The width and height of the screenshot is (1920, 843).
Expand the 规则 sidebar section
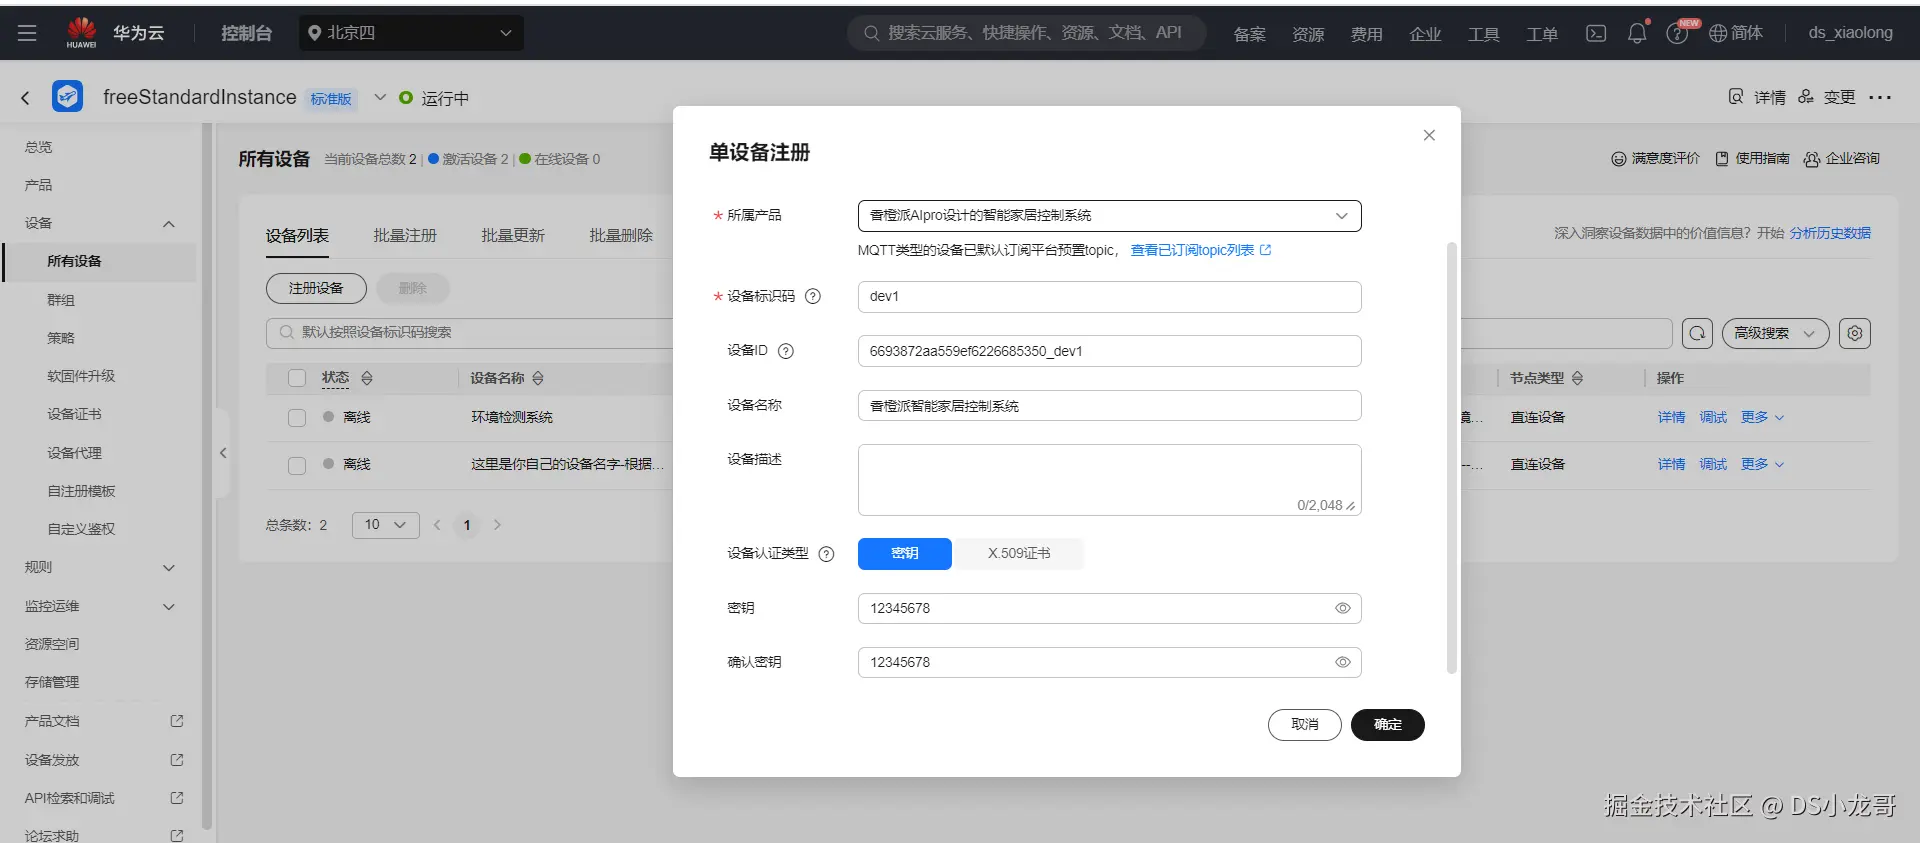[x=169, y=568]
